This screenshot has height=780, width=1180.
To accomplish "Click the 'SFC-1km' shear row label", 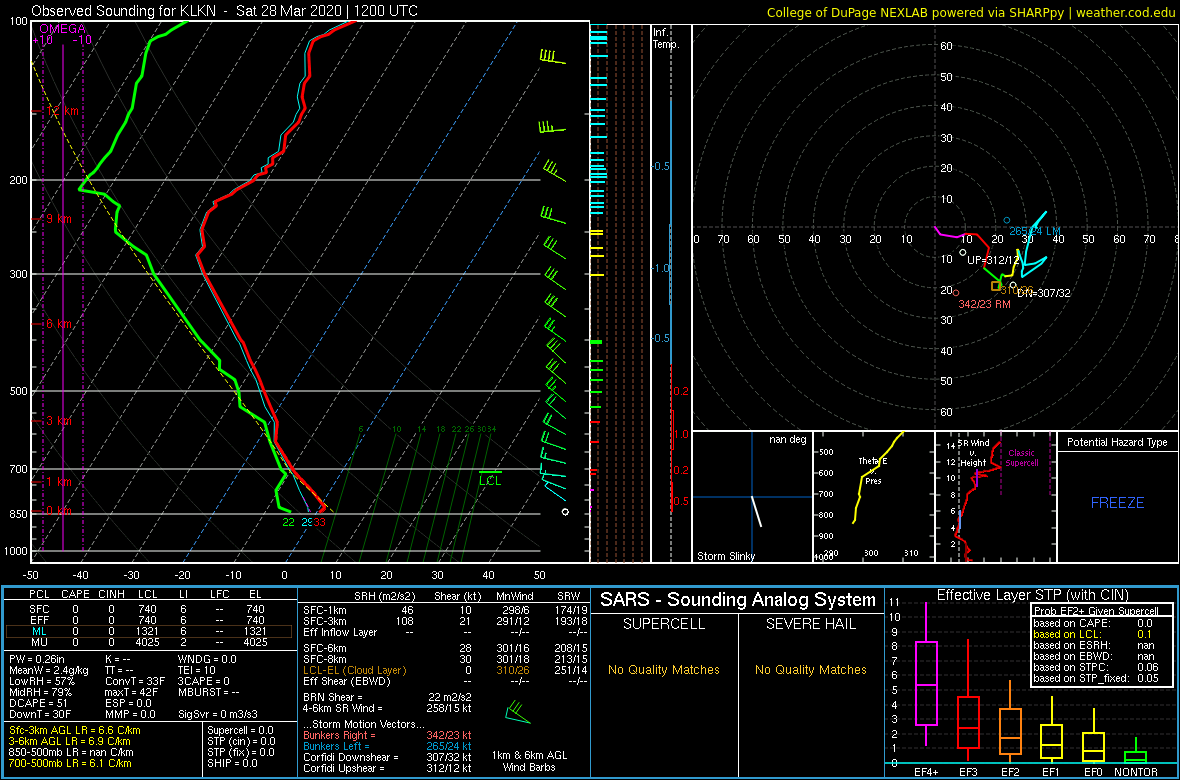I will [x=324, y=609].
